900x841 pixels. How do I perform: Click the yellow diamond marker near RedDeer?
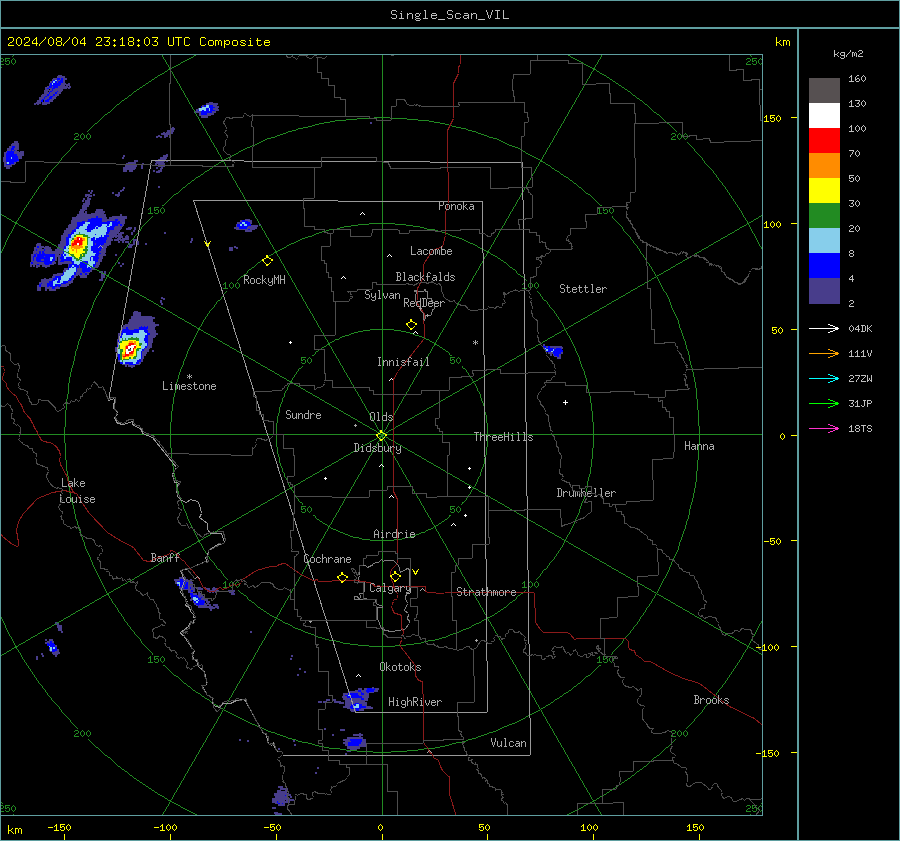click(x=411, y=325)
